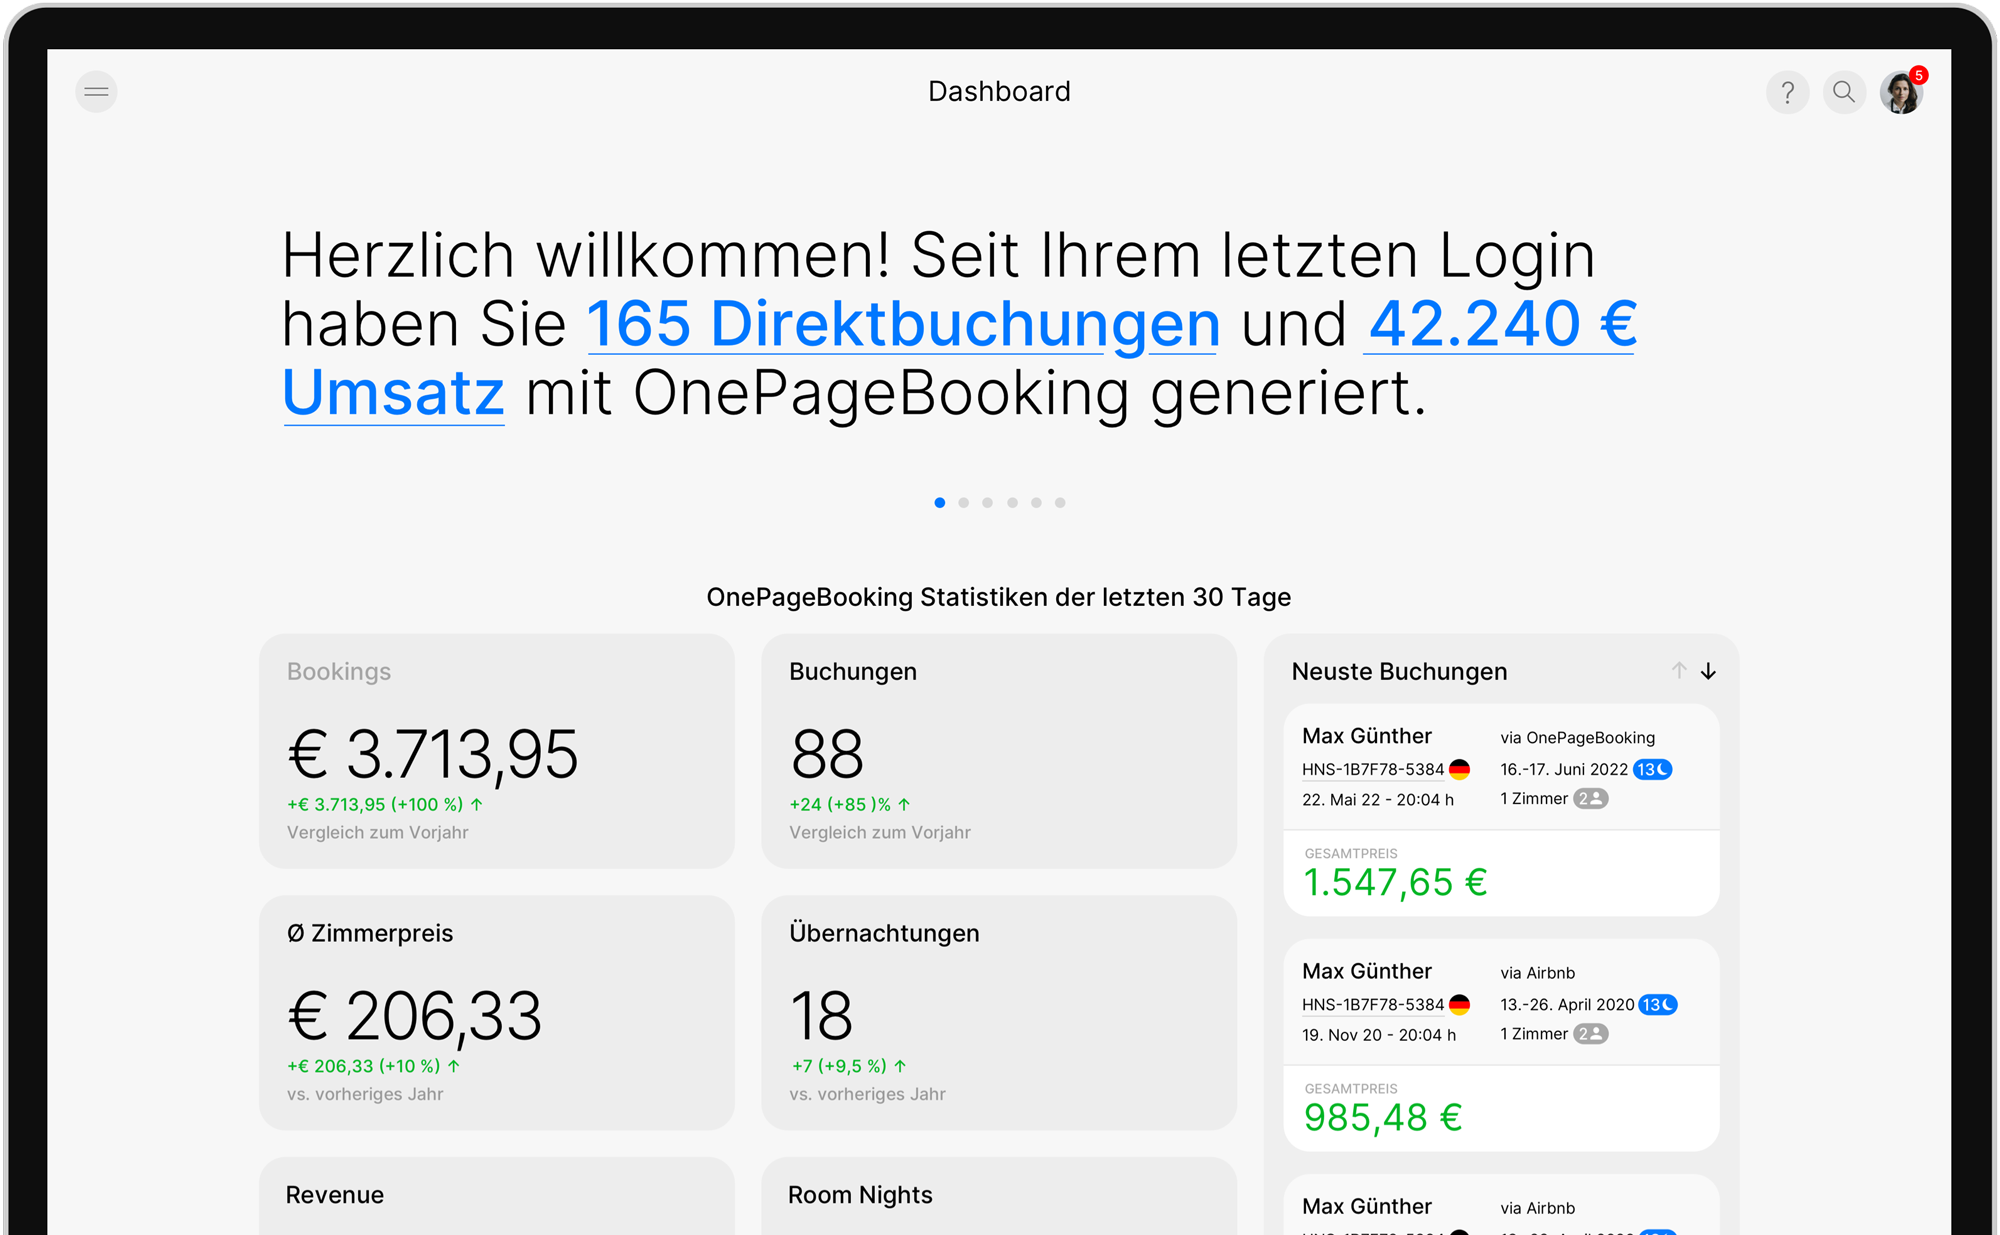Open the Ø Zimmerpreis statistics card
This screenshot has height=1235, width=2000.
496,1012
